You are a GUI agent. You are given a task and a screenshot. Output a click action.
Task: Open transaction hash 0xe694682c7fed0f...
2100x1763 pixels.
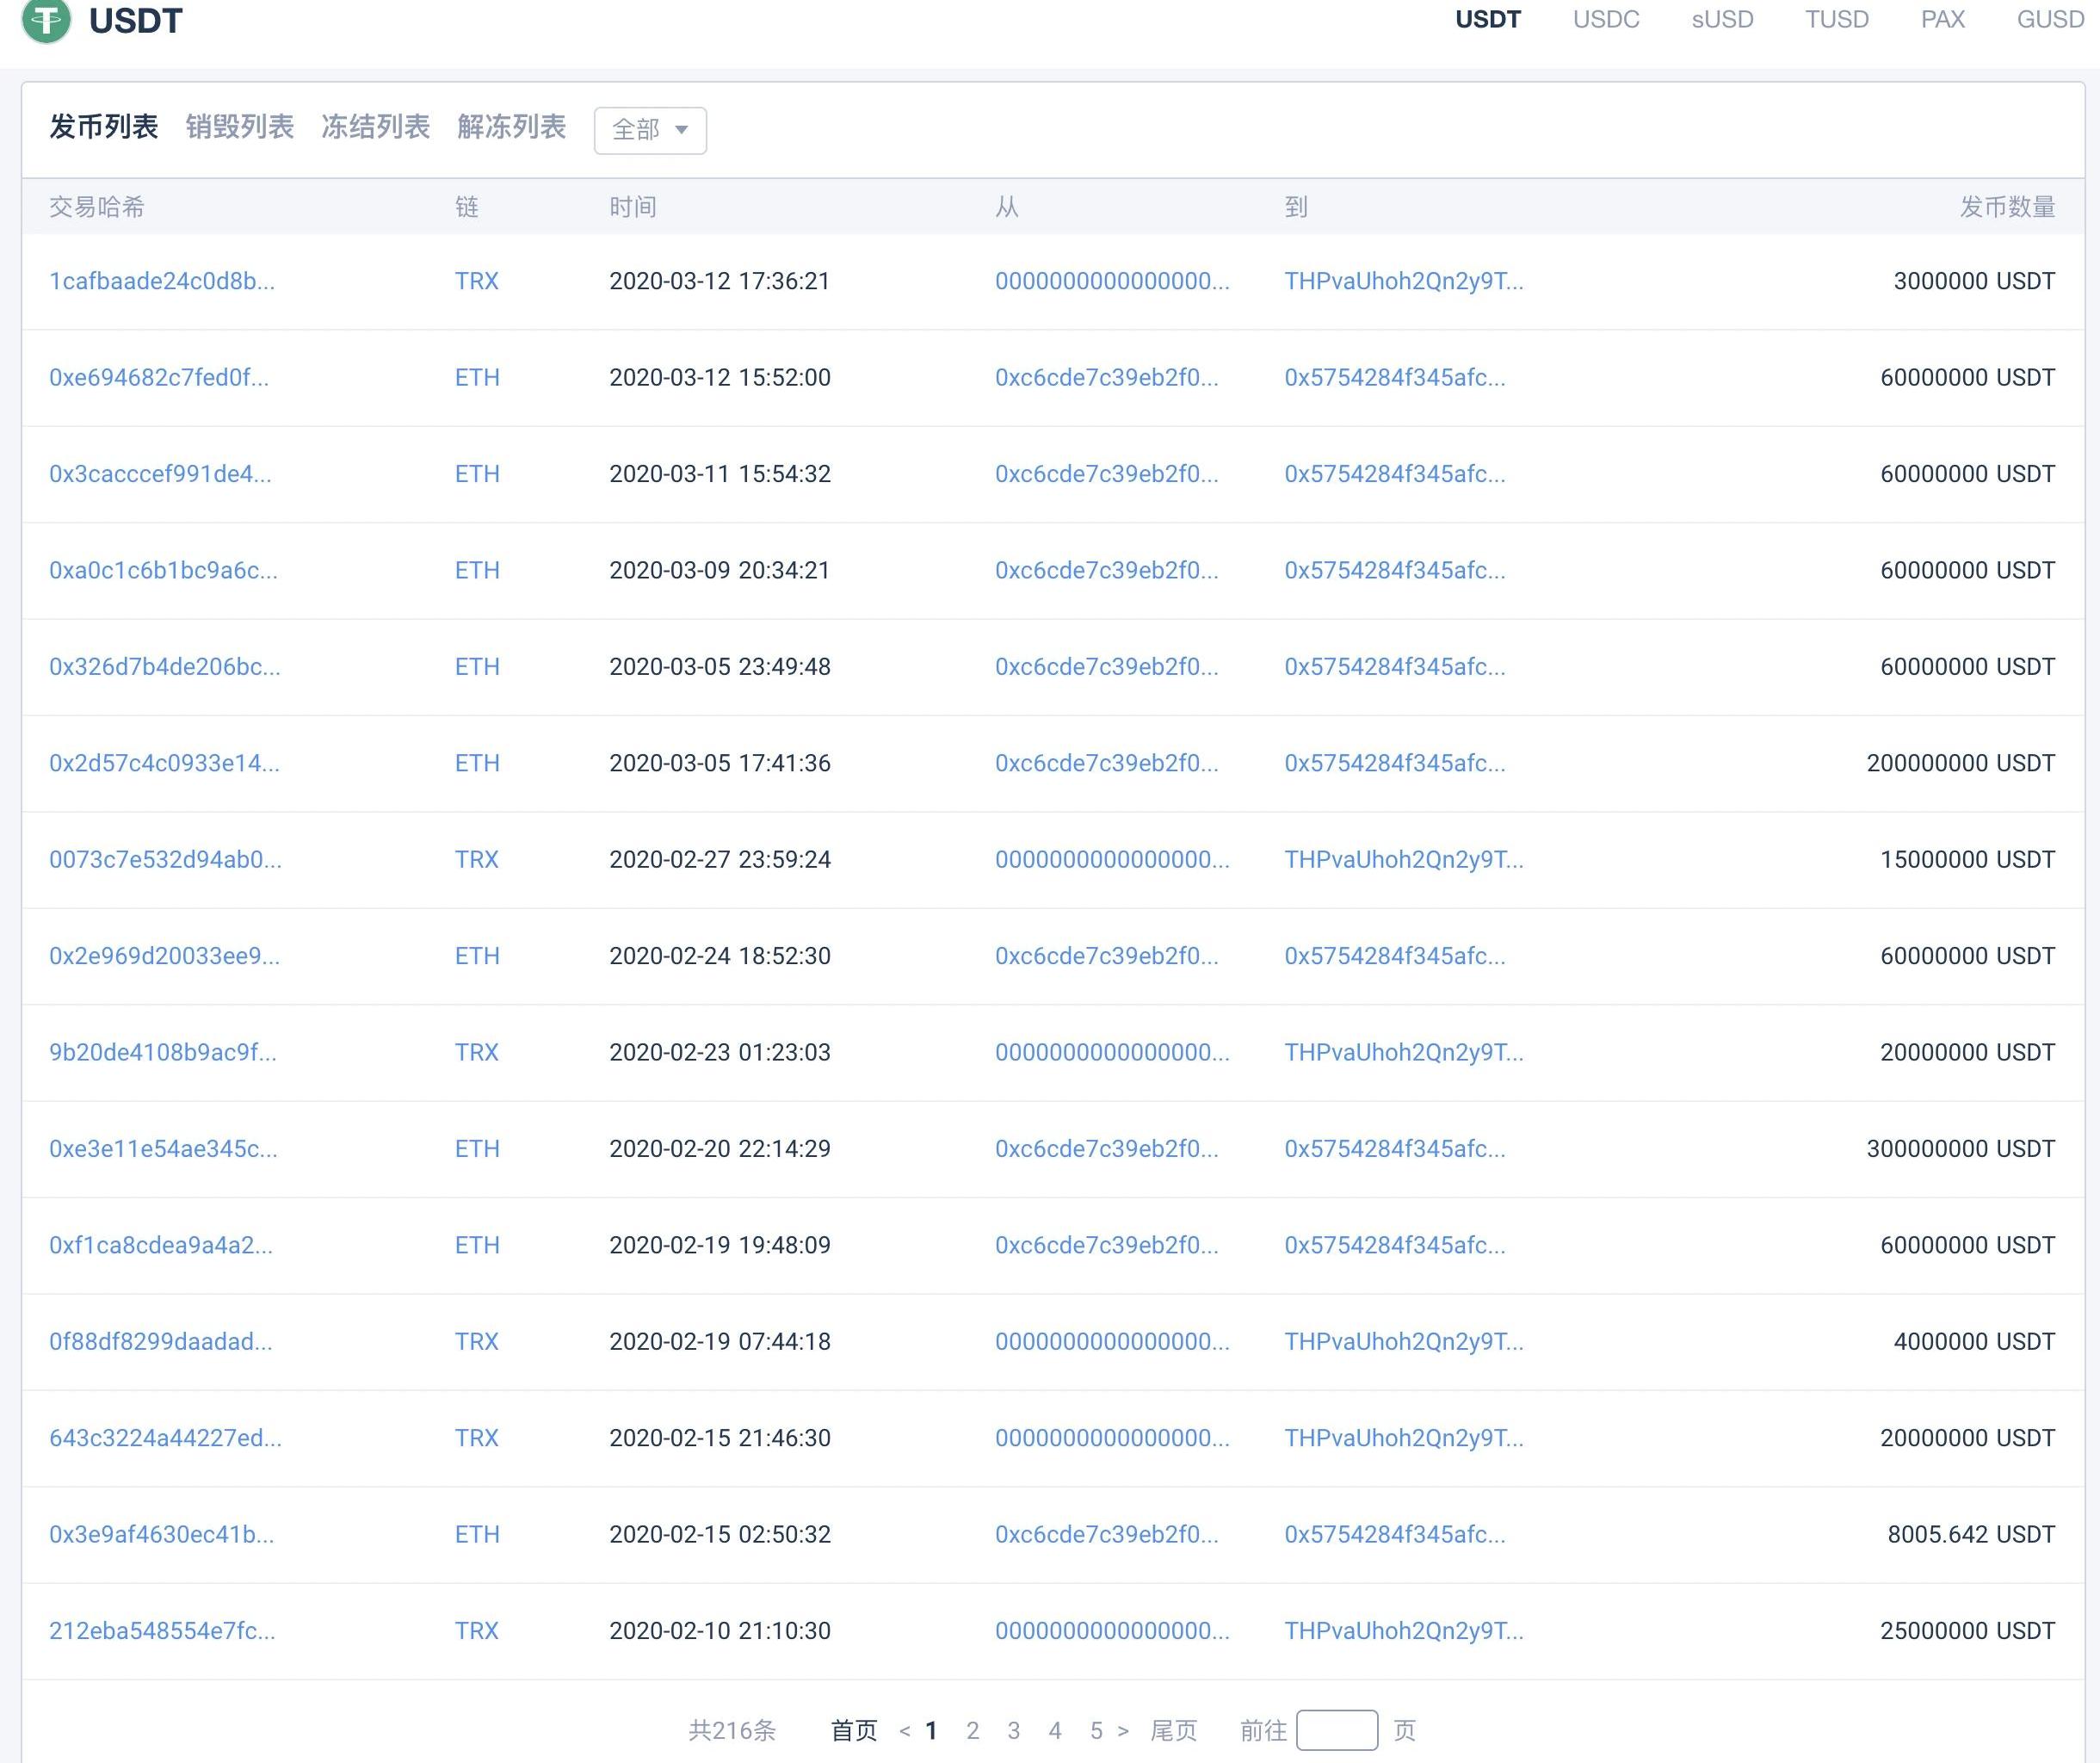tap(158, 378)
